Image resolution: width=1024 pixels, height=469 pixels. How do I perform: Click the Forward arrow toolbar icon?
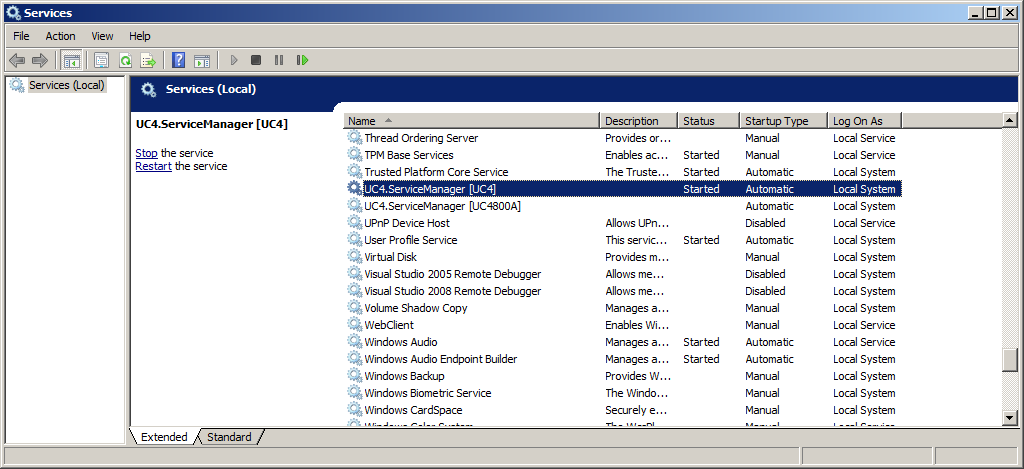click(40, 61)
